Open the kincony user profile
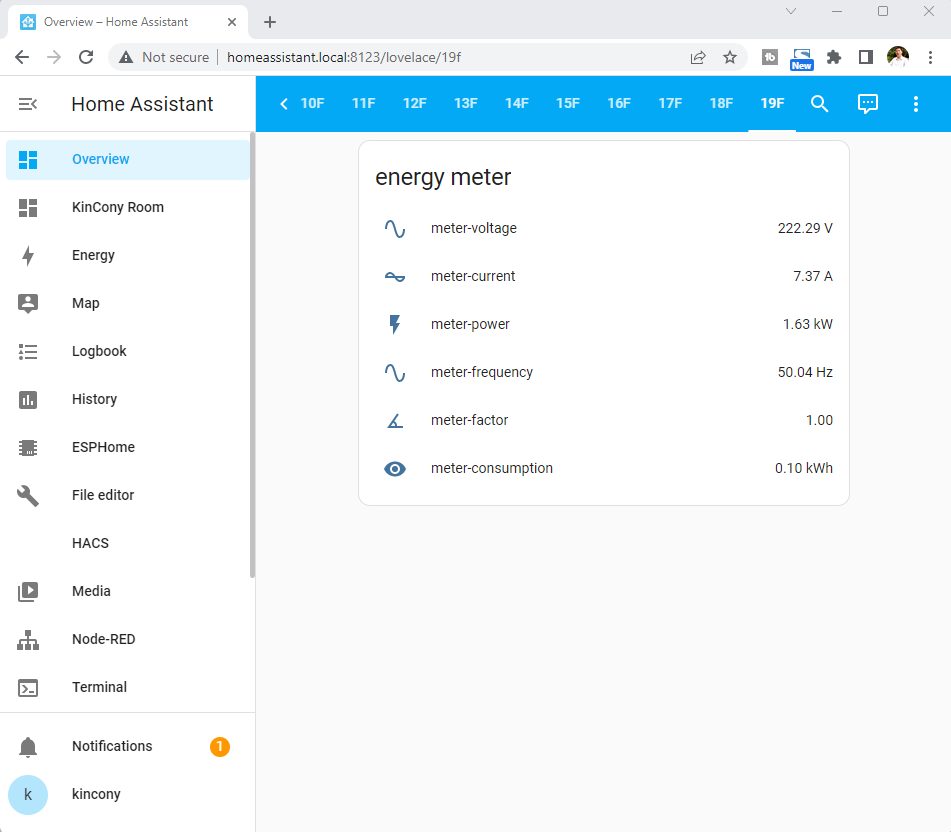Viewport: 951px width, 832px height. point(96,794)
